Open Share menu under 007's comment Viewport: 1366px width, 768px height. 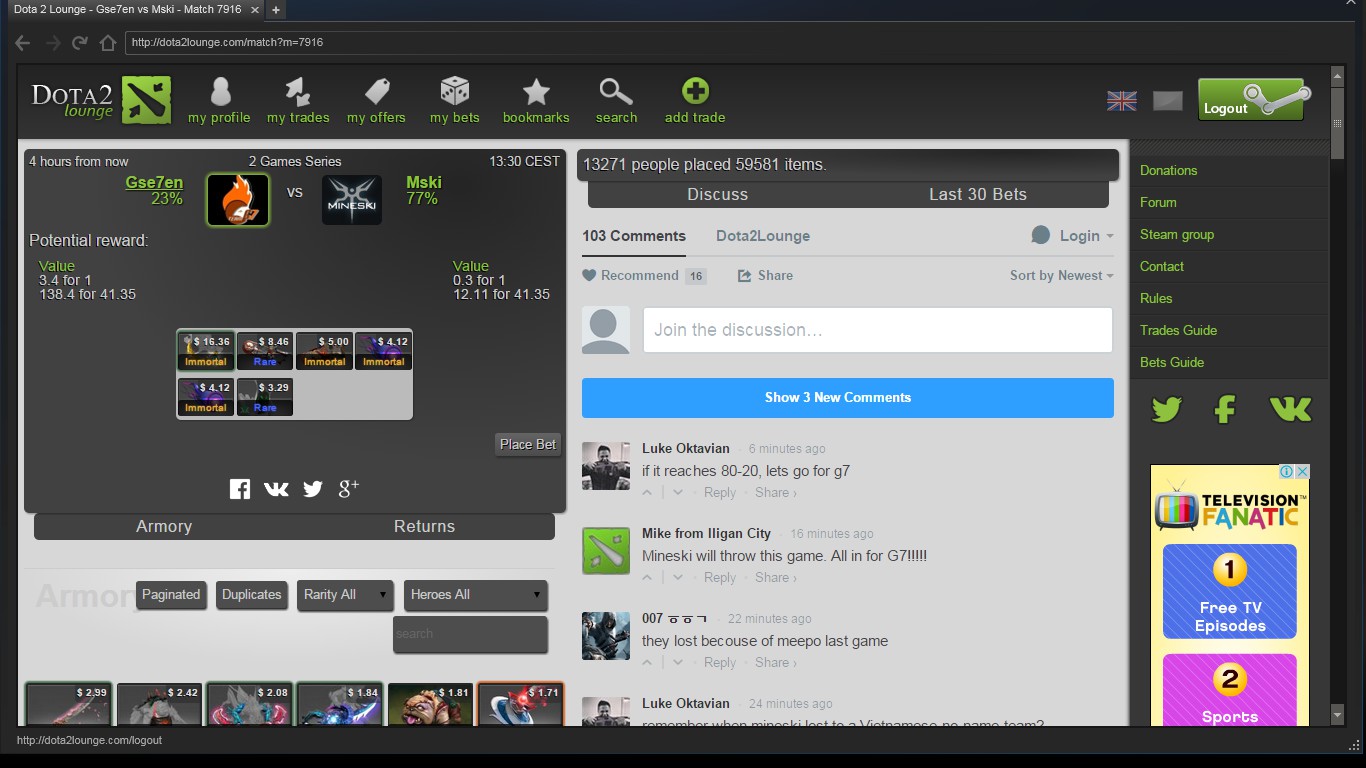point(776,662)
